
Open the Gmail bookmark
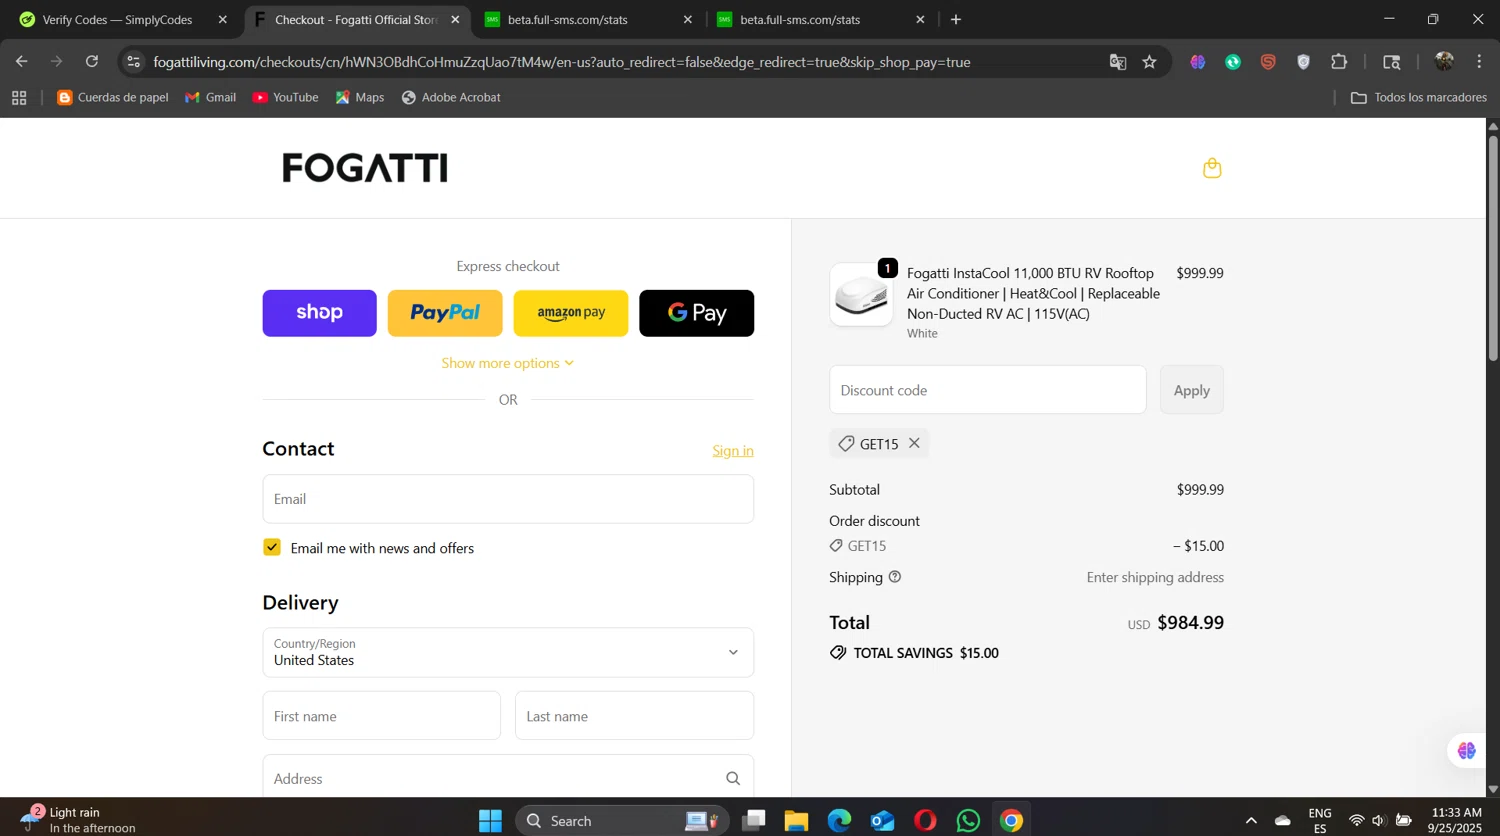tap(211, 97)
